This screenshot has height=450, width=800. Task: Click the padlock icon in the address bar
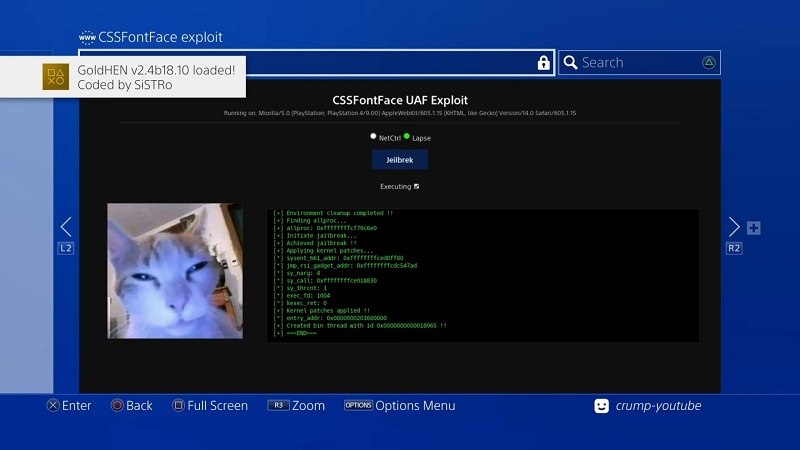tap(543, 62)
